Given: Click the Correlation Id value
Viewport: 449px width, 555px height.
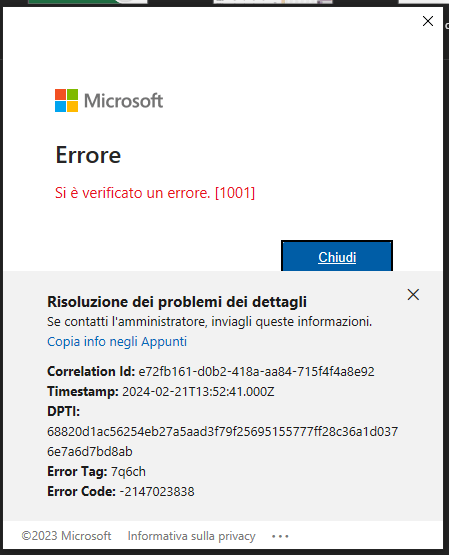Looking at the screenshot, I should coord(257,372).
